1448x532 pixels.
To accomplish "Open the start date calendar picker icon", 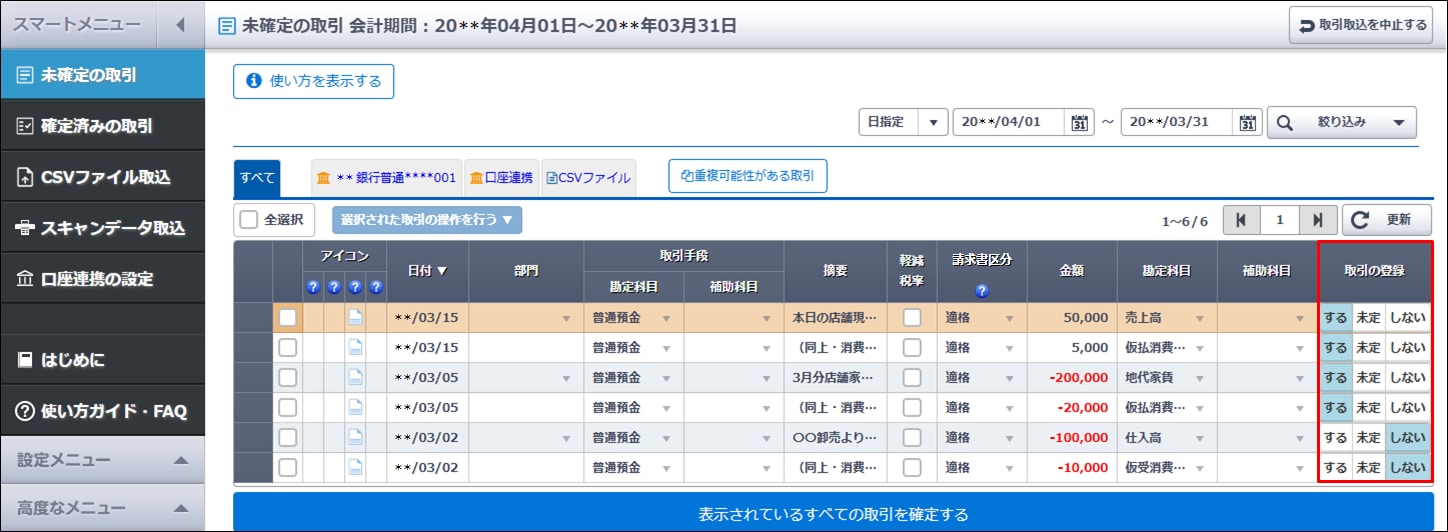I will [x=1079, y=123].
